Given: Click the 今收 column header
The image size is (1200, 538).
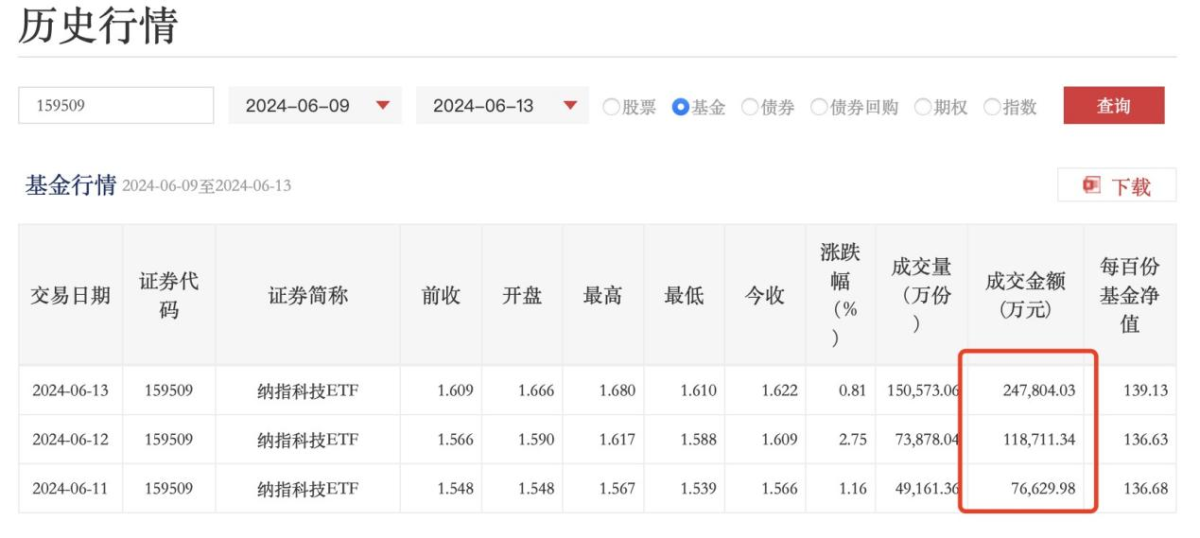Looking at the screenshot, I should point(765,295).
